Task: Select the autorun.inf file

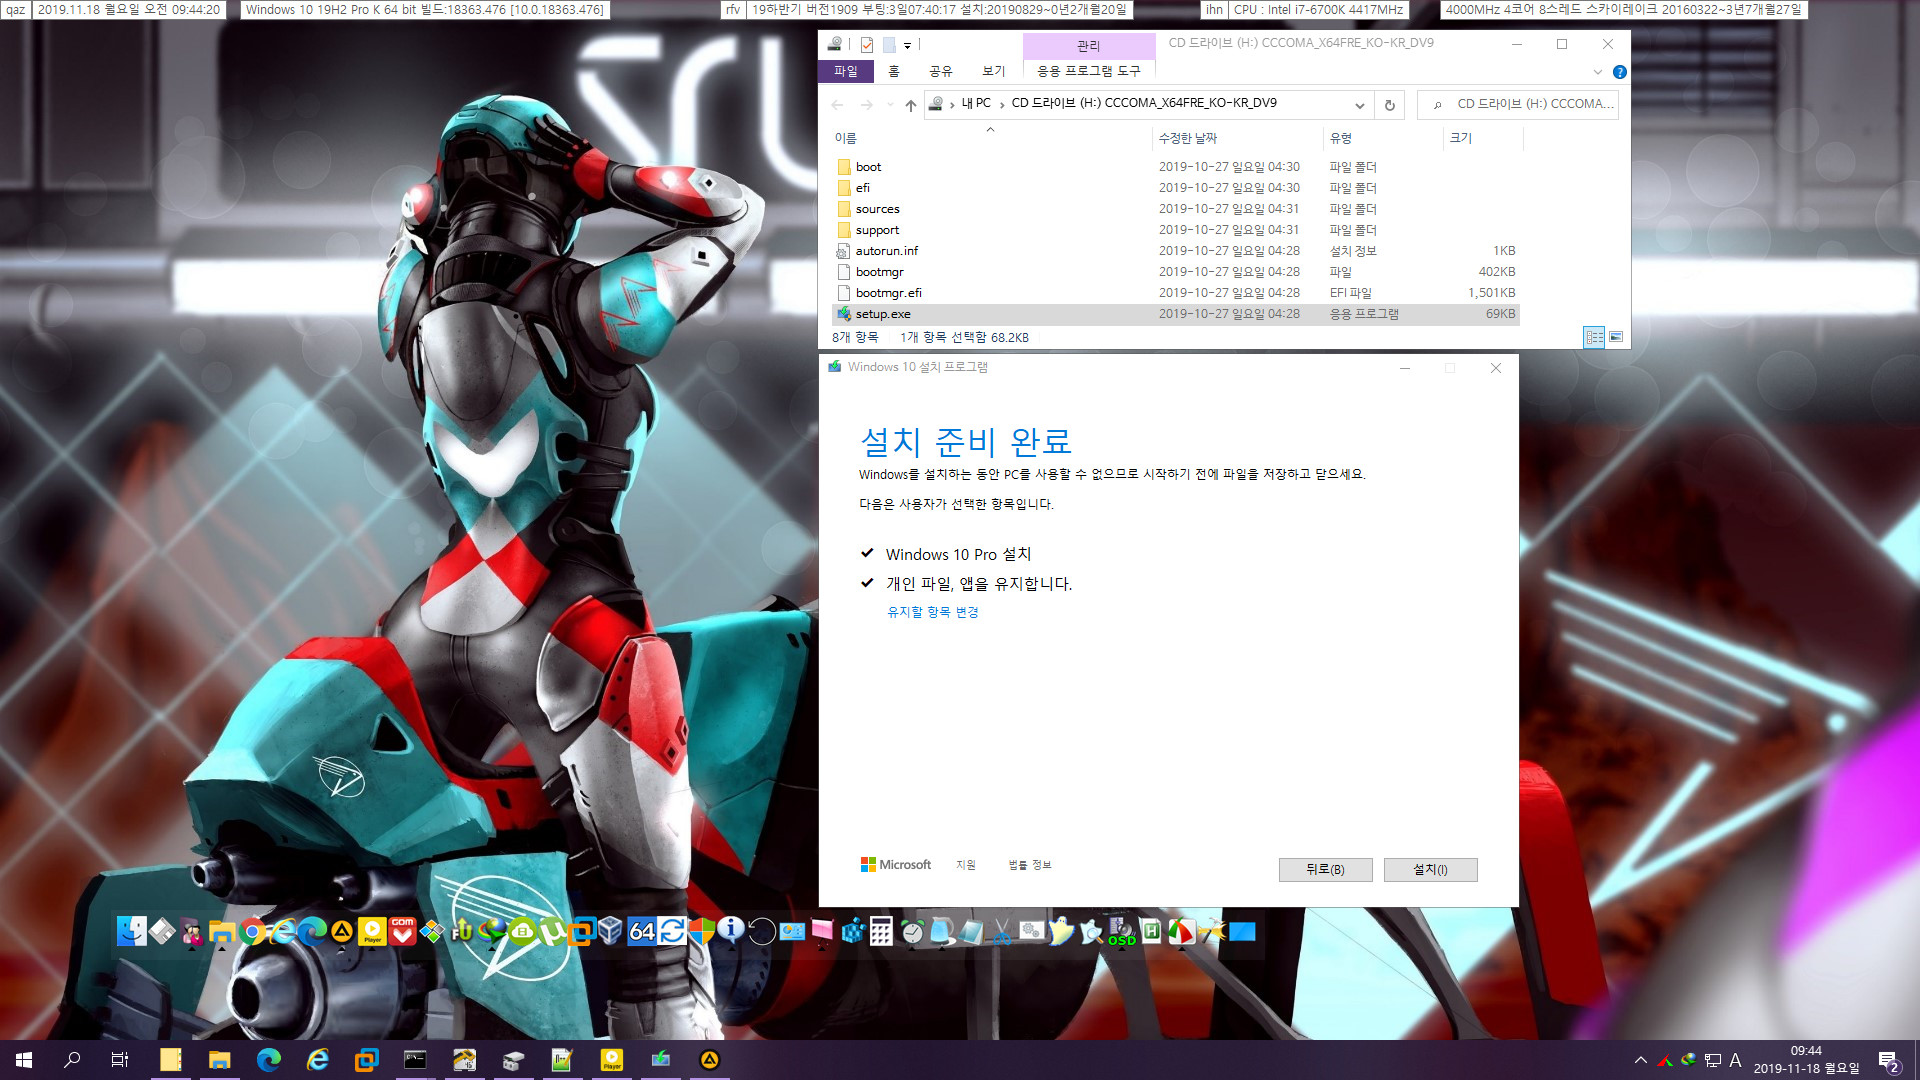Action: point(886,251)
